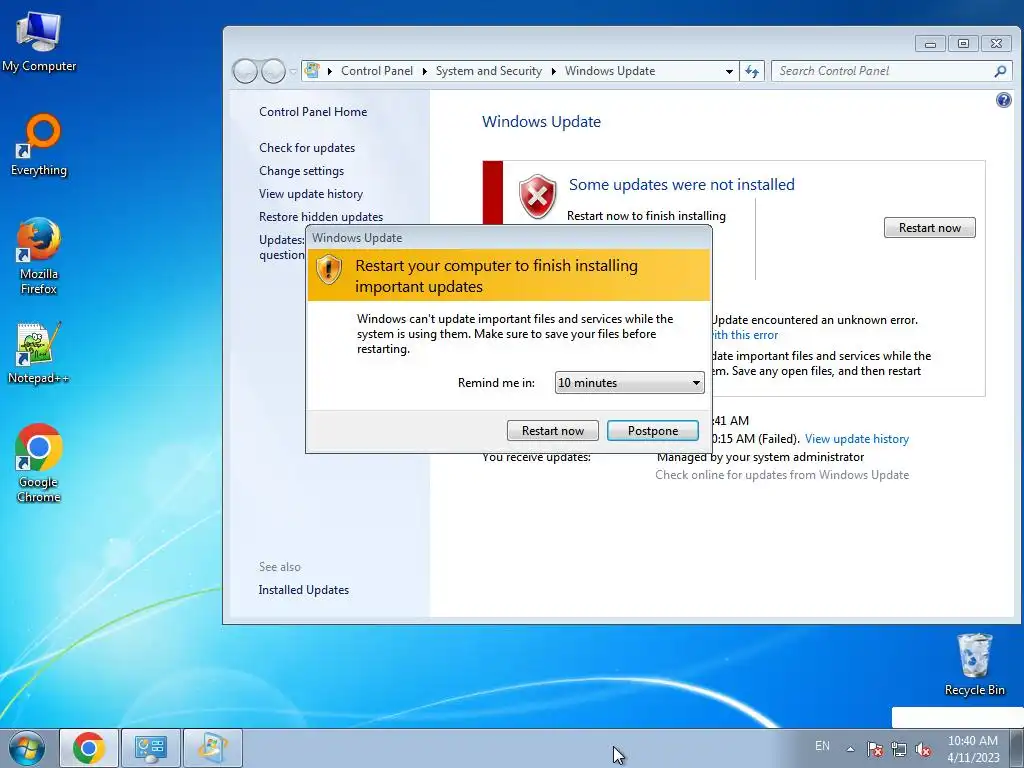
Task: Open the network tray icon
Action: coord(899,748)
